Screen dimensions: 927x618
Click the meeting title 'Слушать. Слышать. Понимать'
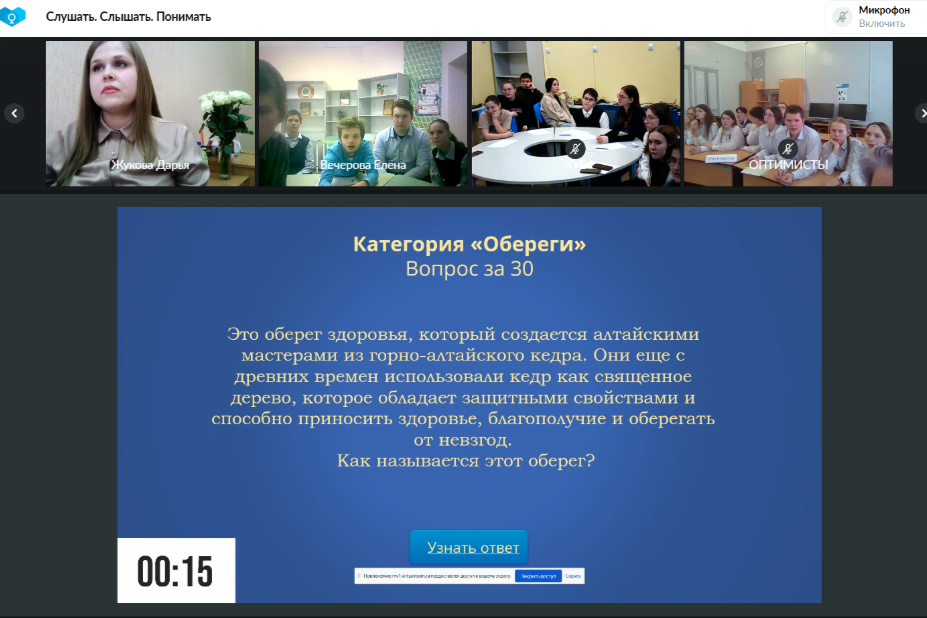click(128, 17)
